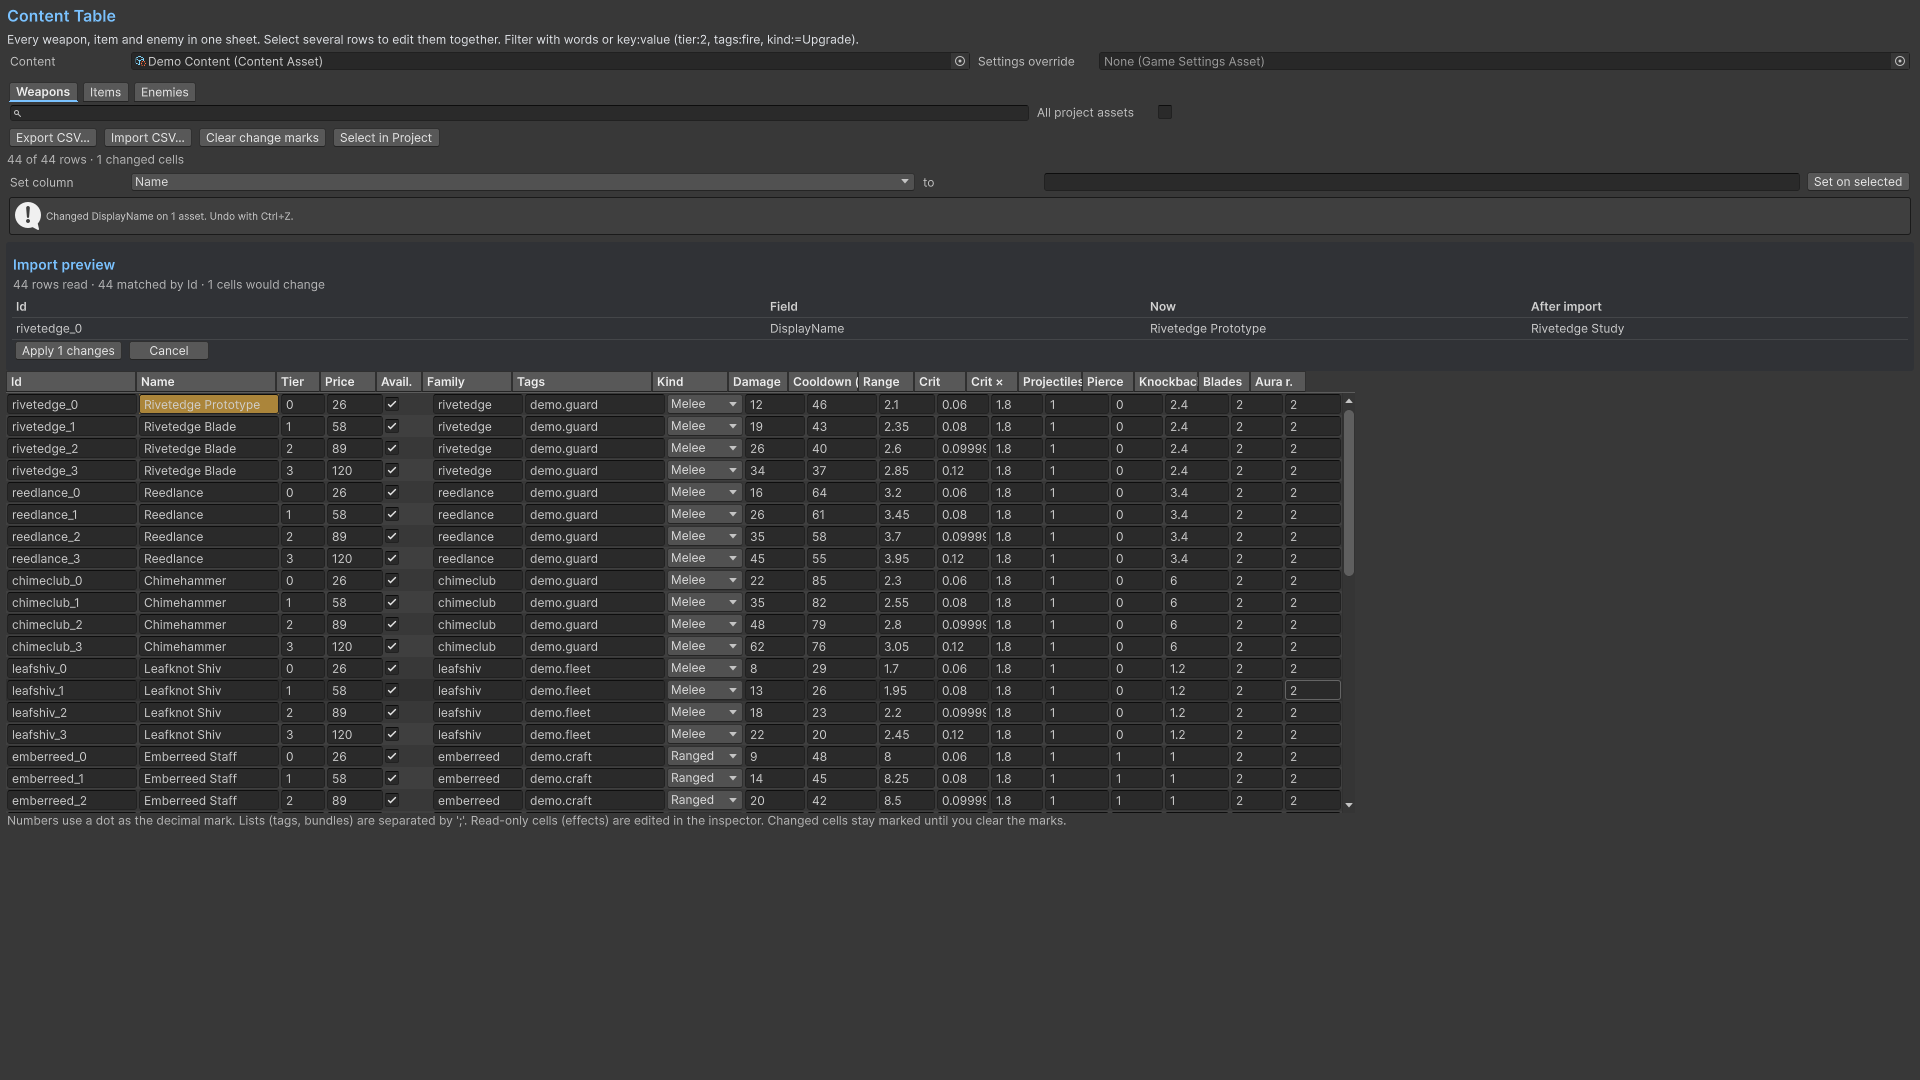Click the Apply 1 changes button
The height and width of the screenshot is (1080, 1920).
tap(69, 351)
